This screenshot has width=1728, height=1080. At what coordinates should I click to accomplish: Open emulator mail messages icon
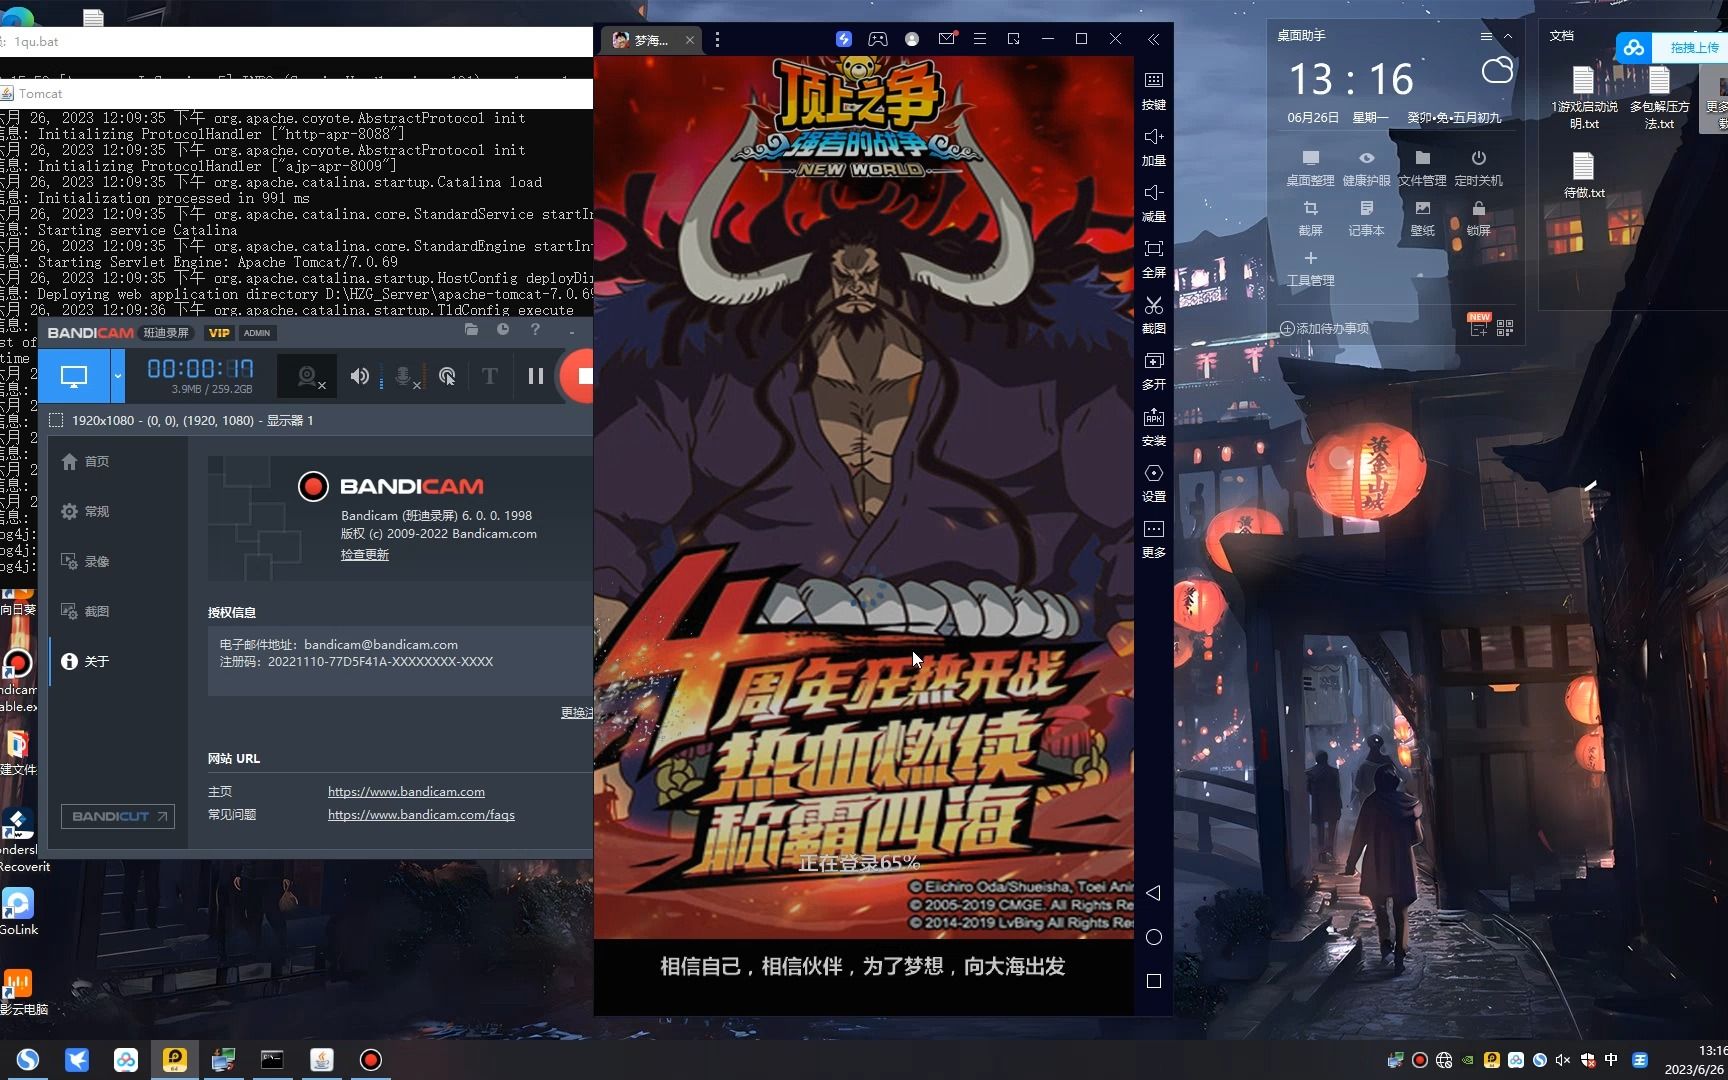[947, 38]
